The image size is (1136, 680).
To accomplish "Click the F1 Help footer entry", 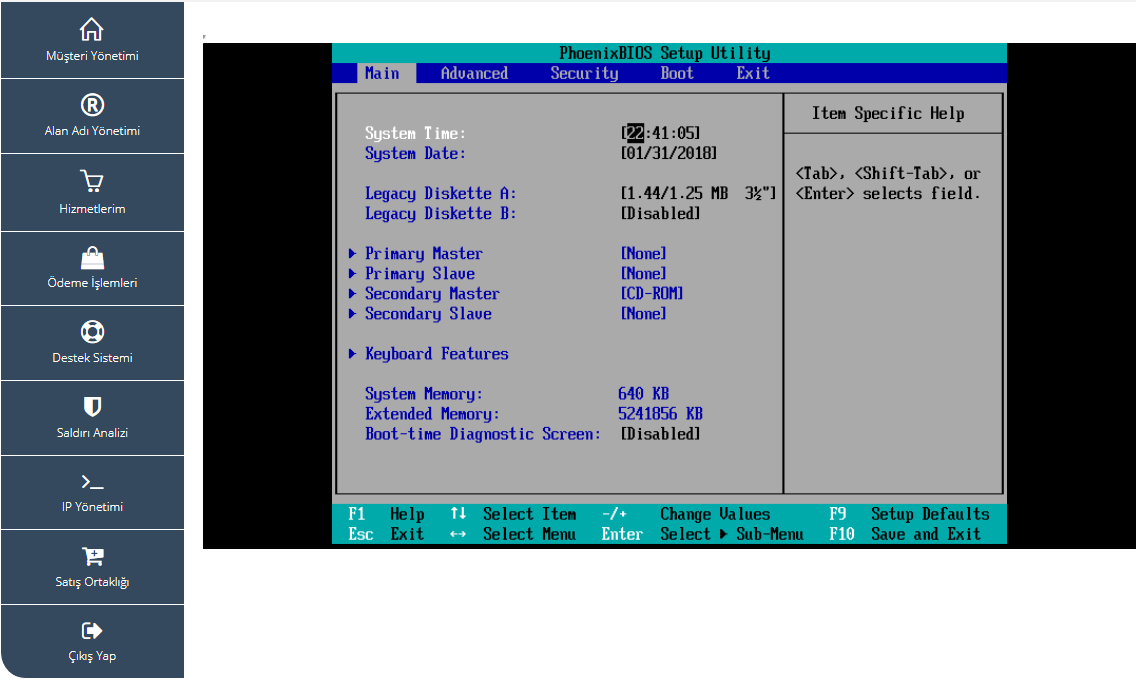I will [386, 514].
